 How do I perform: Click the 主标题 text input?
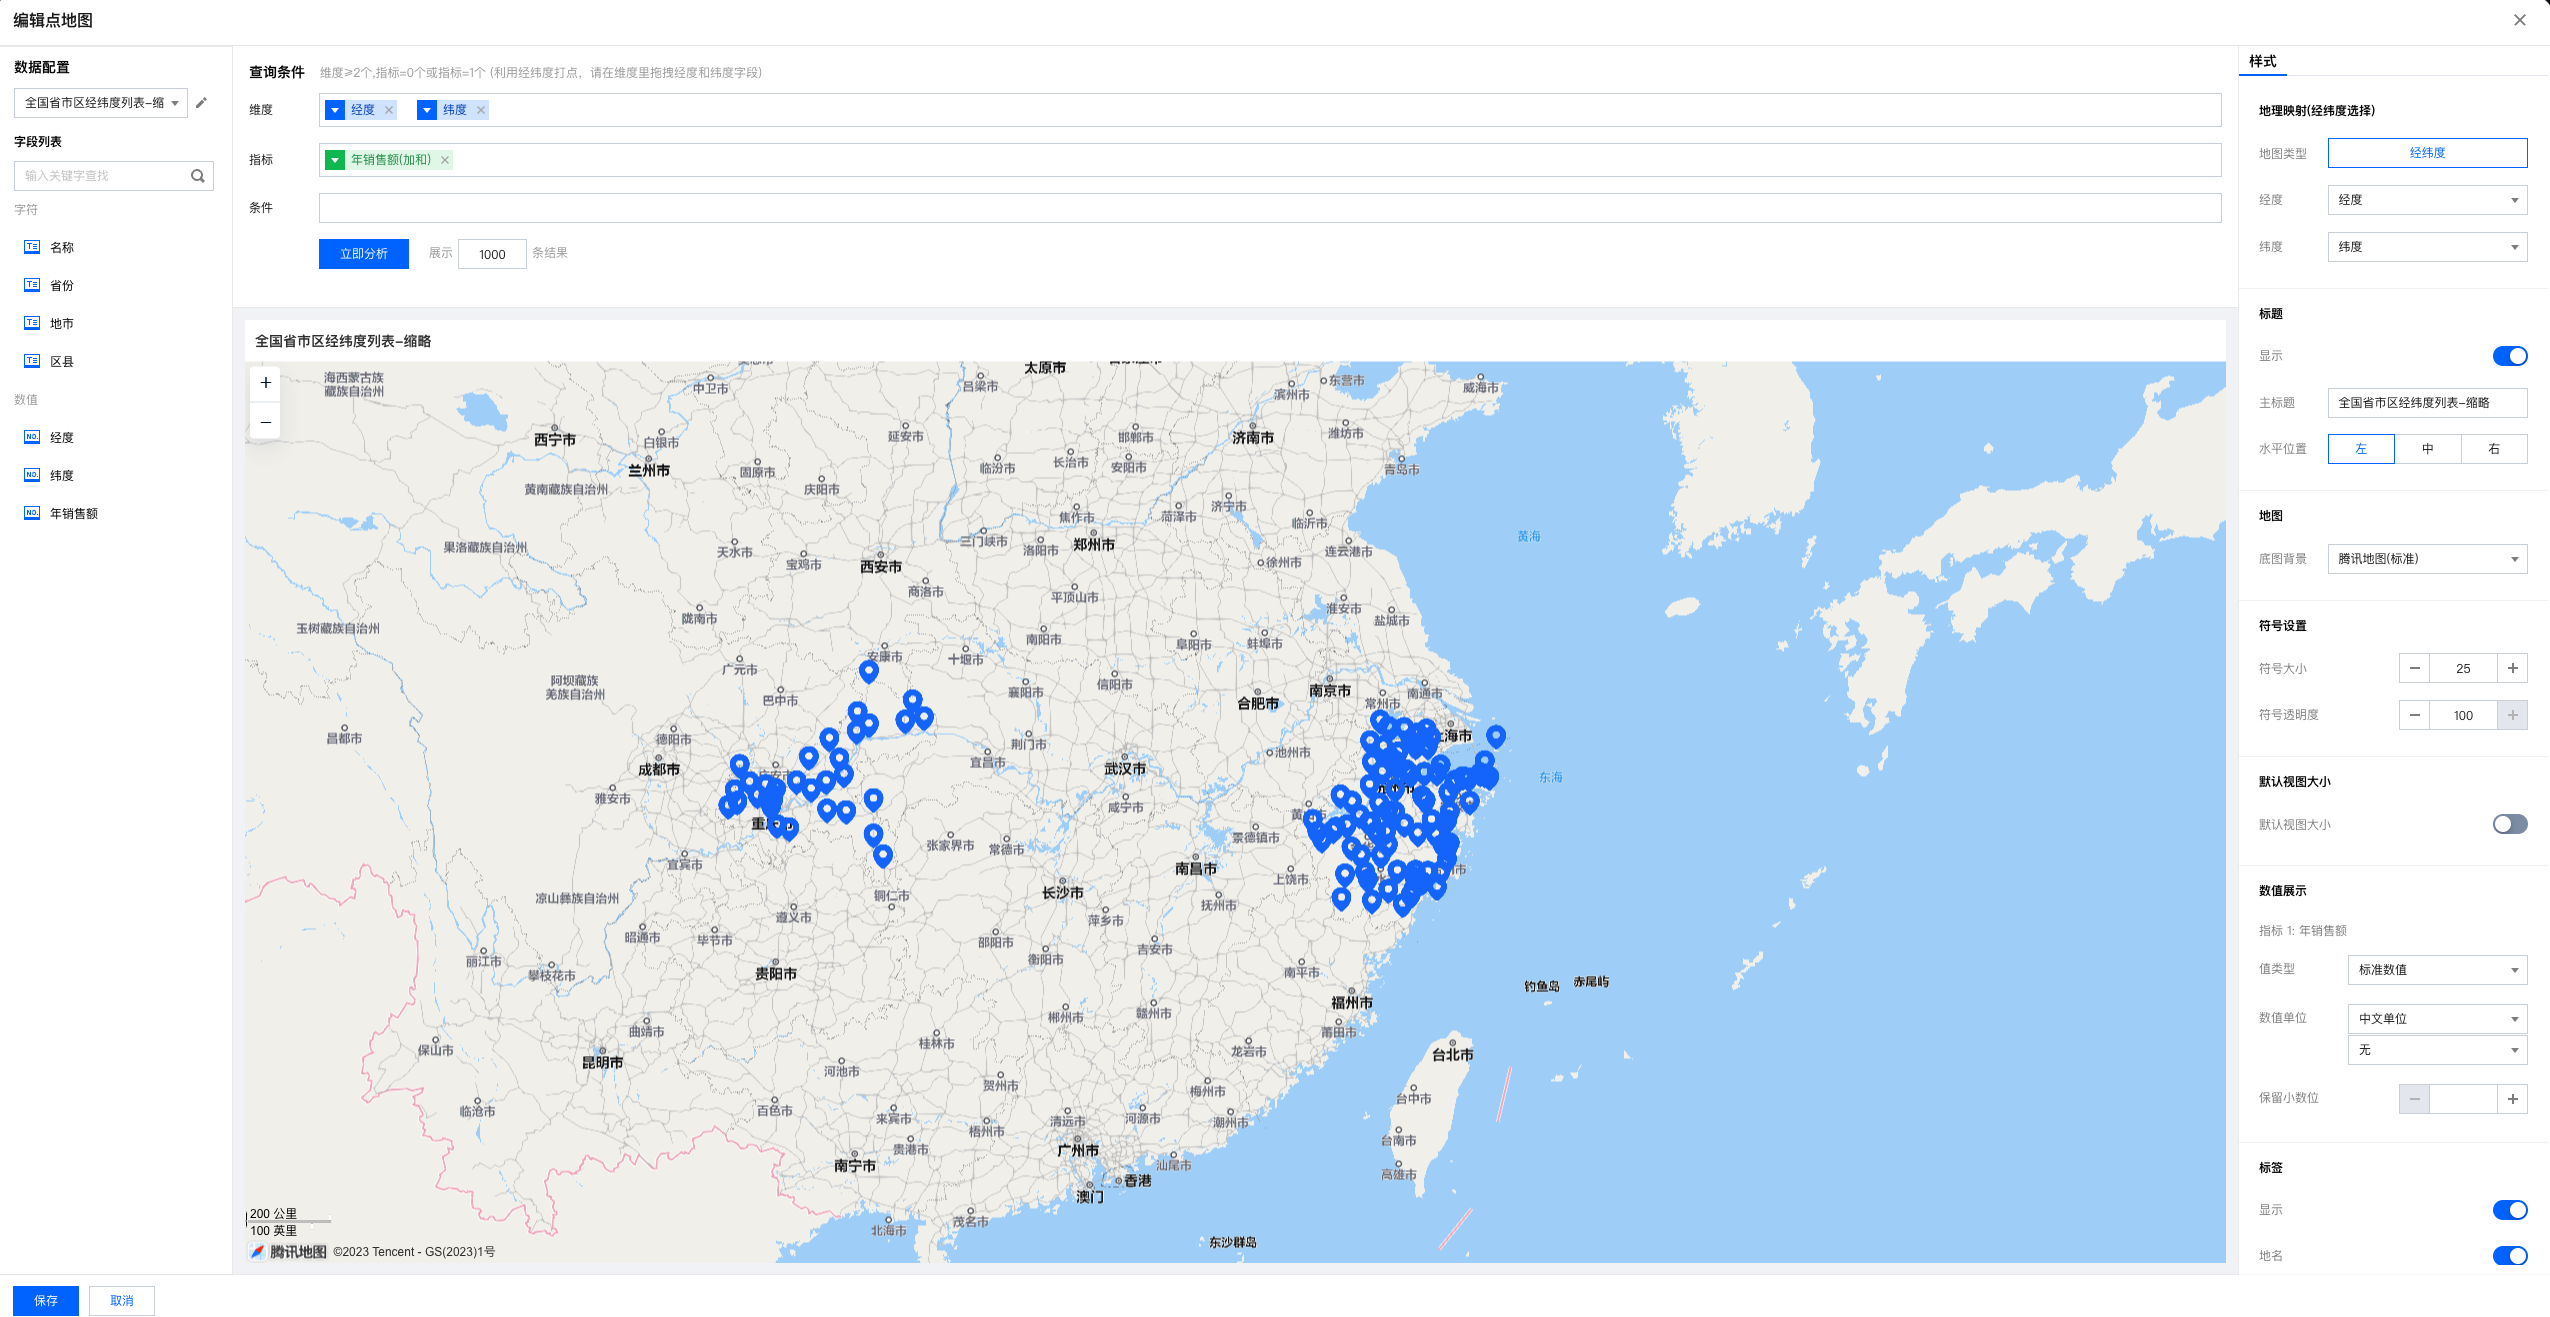[x=2426, y=403]
